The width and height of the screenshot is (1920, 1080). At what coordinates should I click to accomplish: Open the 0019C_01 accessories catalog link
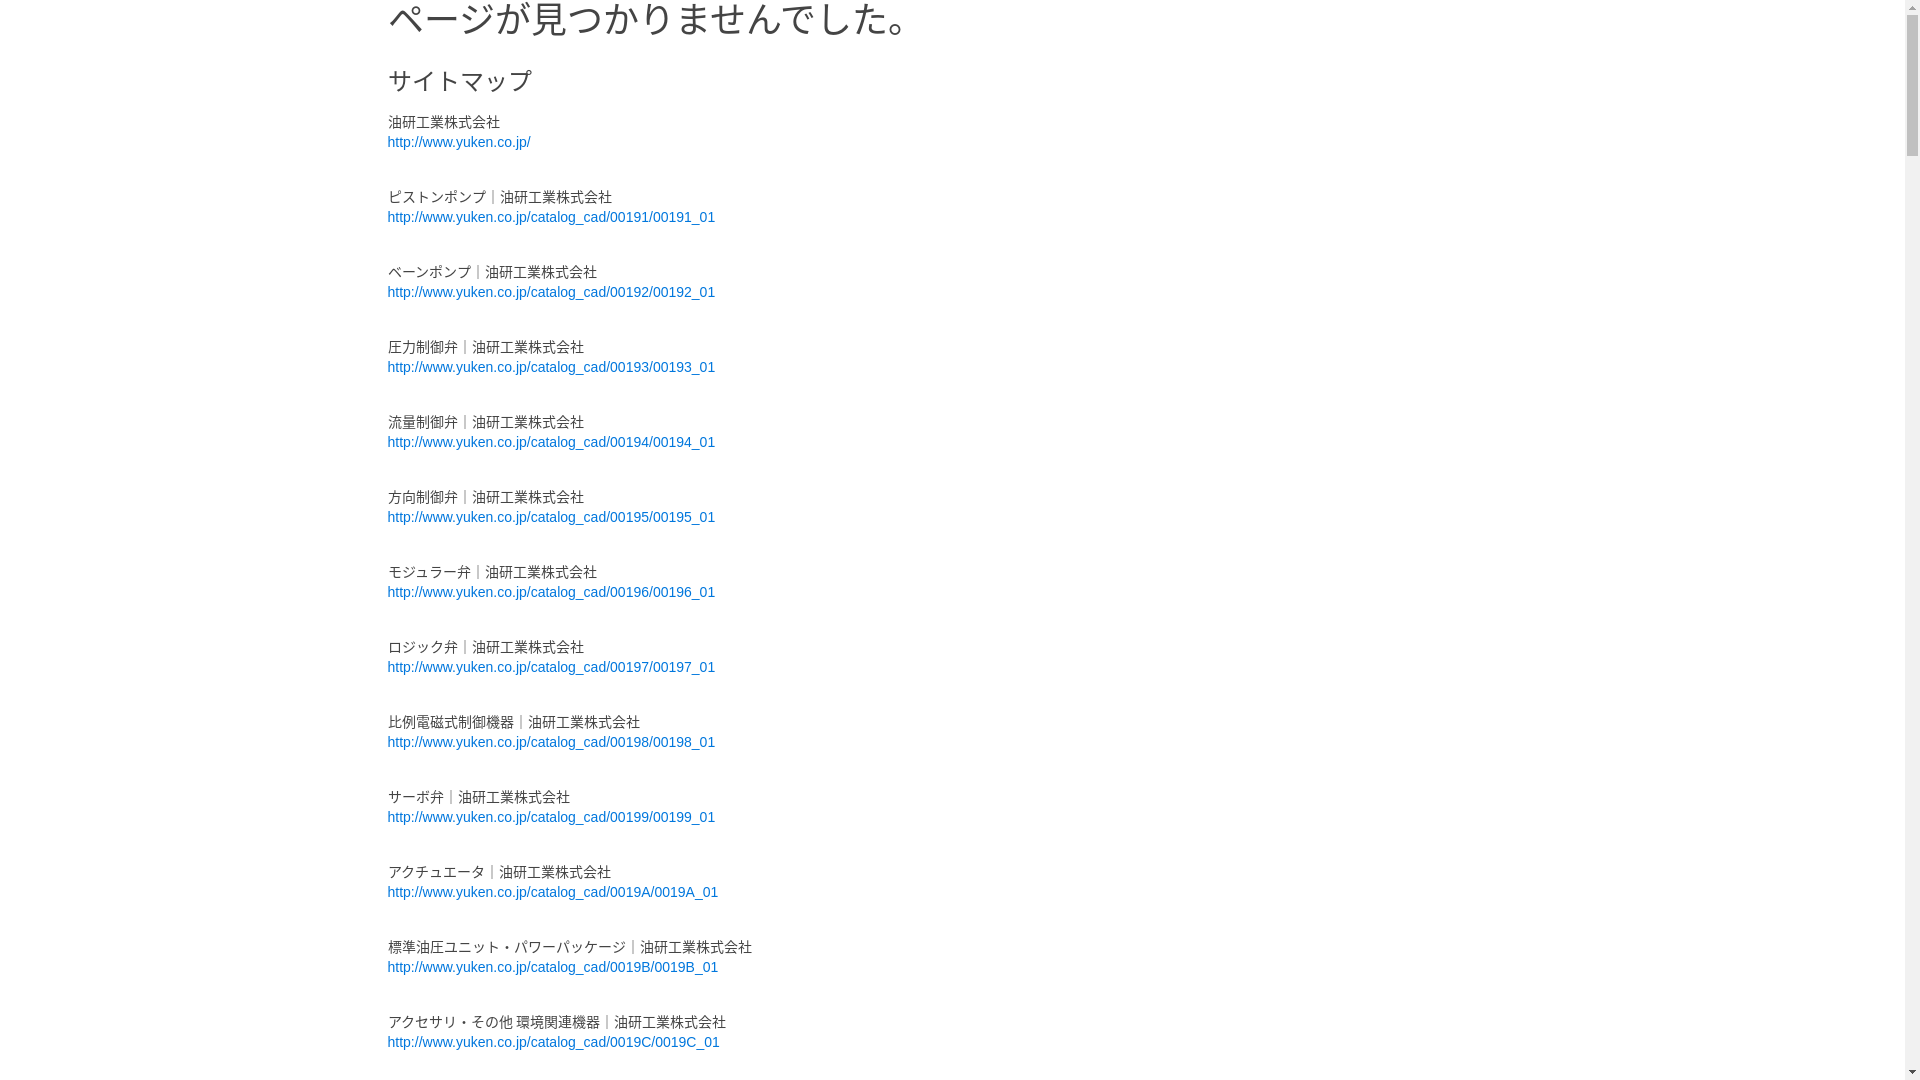click(x=553, y=1042)
